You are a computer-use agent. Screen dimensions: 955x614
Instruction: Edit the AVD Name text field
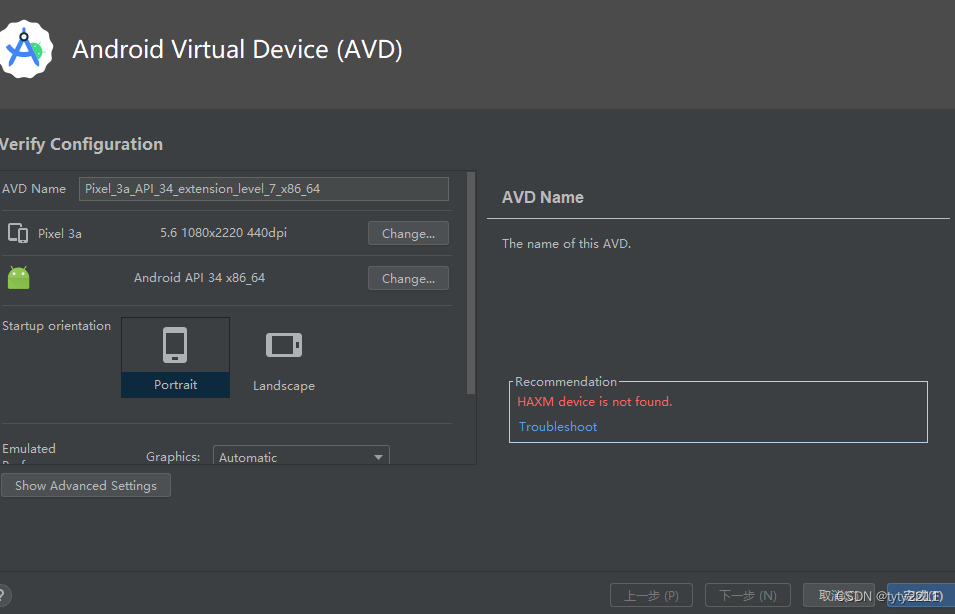coord(264,189)
